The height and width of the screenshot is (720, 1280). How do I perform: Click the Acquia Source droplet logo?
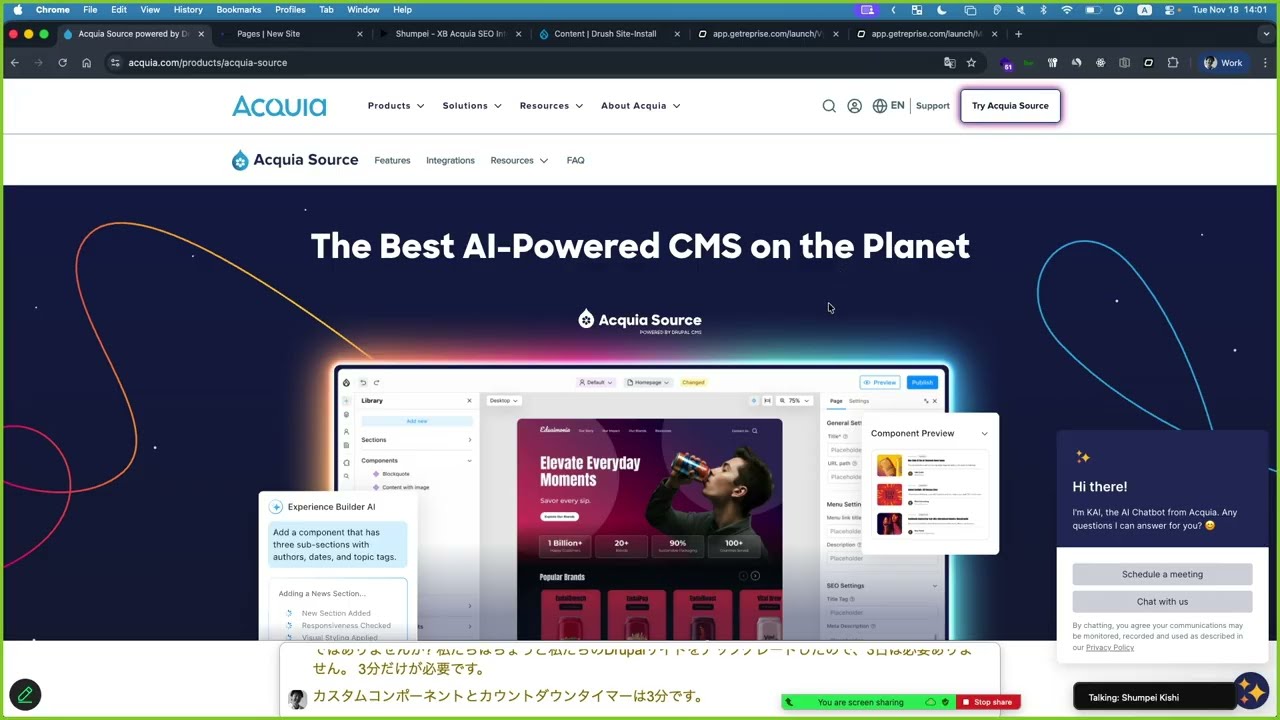240,160
